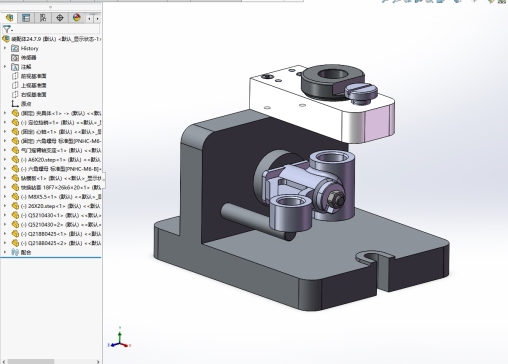
Task: Select the Q5210430<2> component
Action: pyautogui.click(x=56, y=224)
